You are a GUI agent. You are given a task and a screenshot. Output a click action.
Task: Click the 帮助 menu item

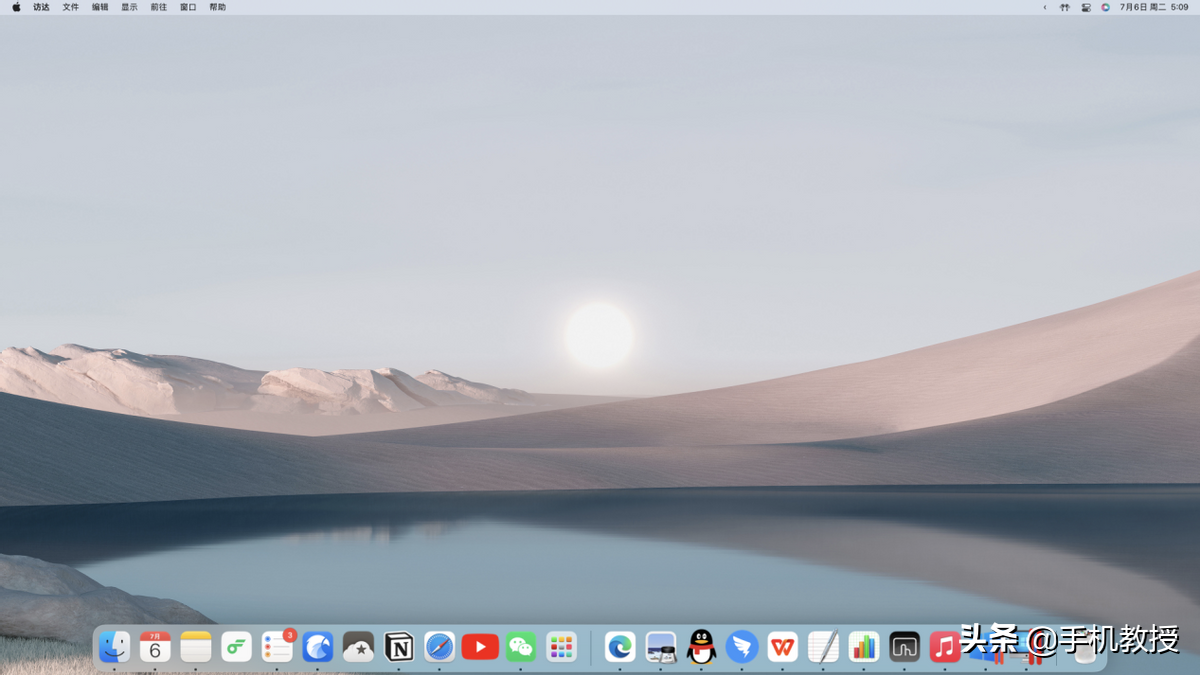click(x=217, y=7)
